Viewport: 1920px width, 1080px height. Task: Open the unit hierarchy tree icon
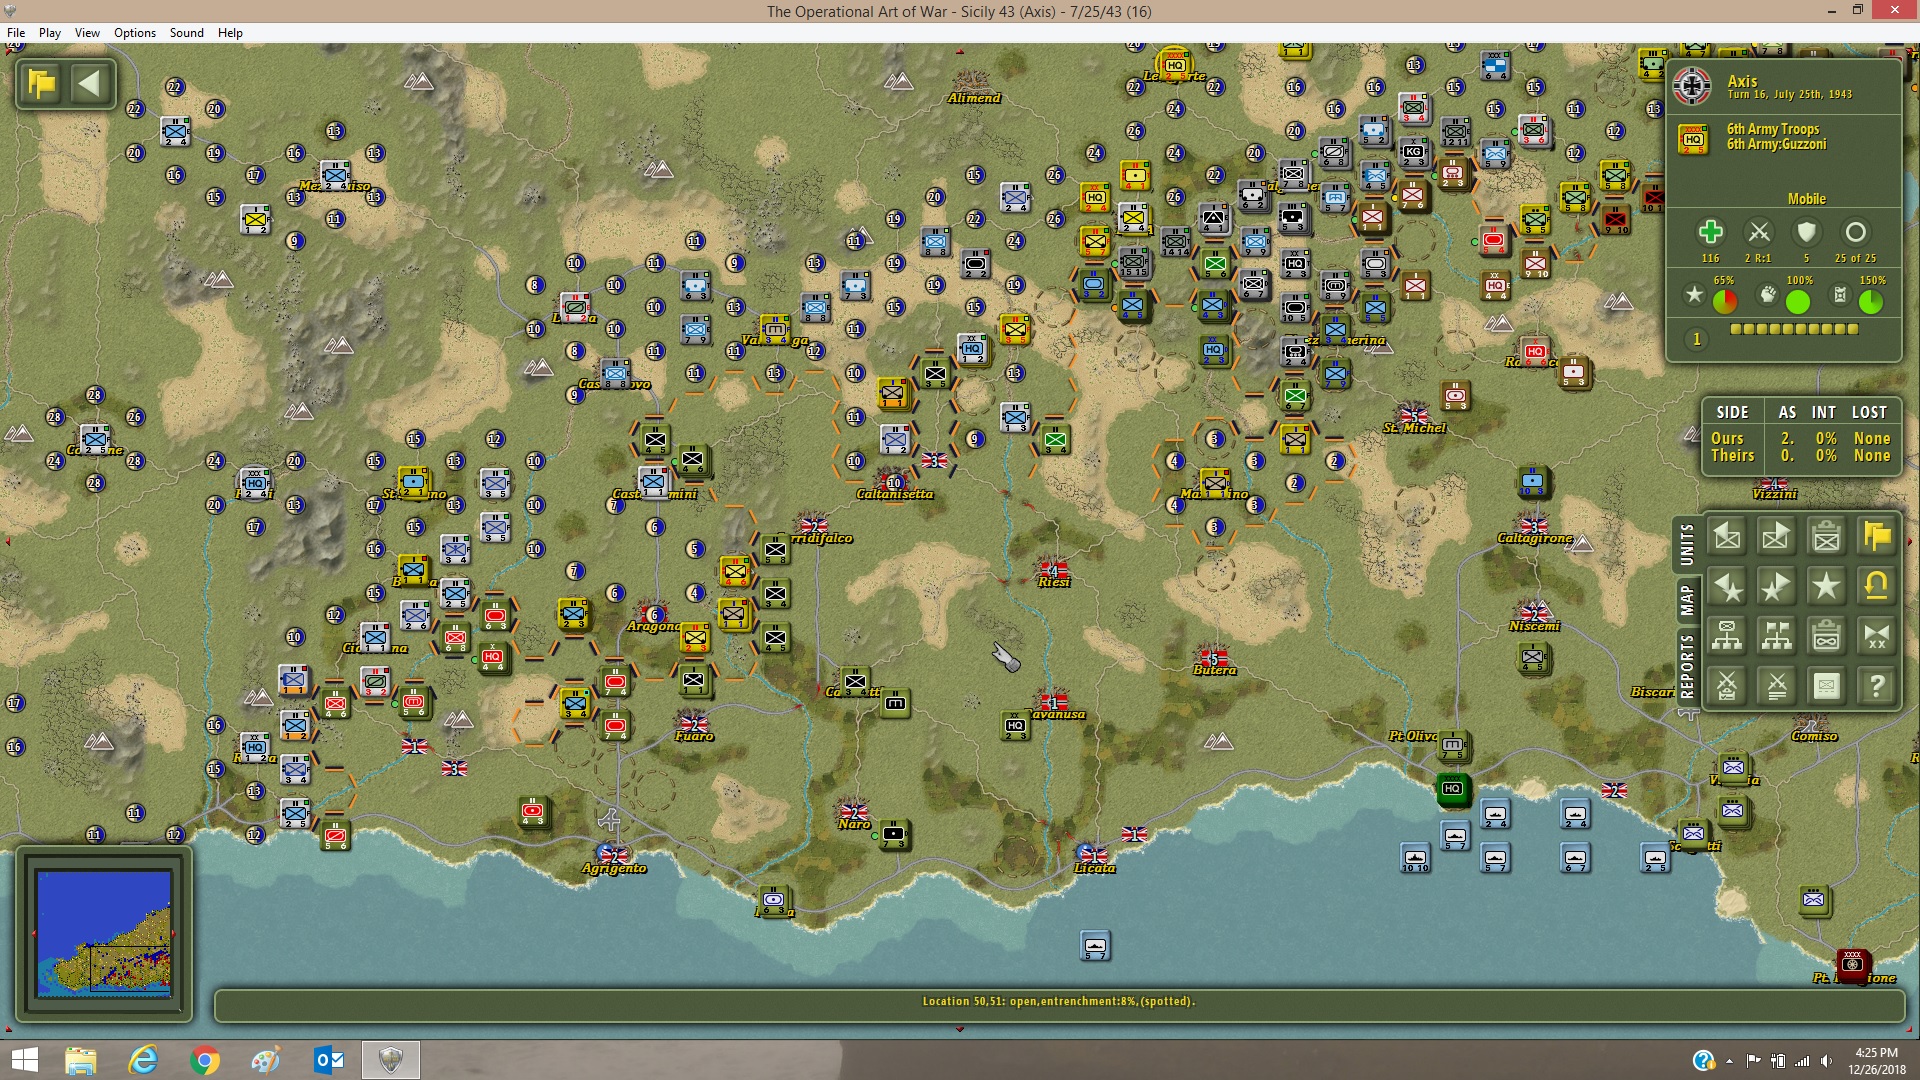[1727, 636]
